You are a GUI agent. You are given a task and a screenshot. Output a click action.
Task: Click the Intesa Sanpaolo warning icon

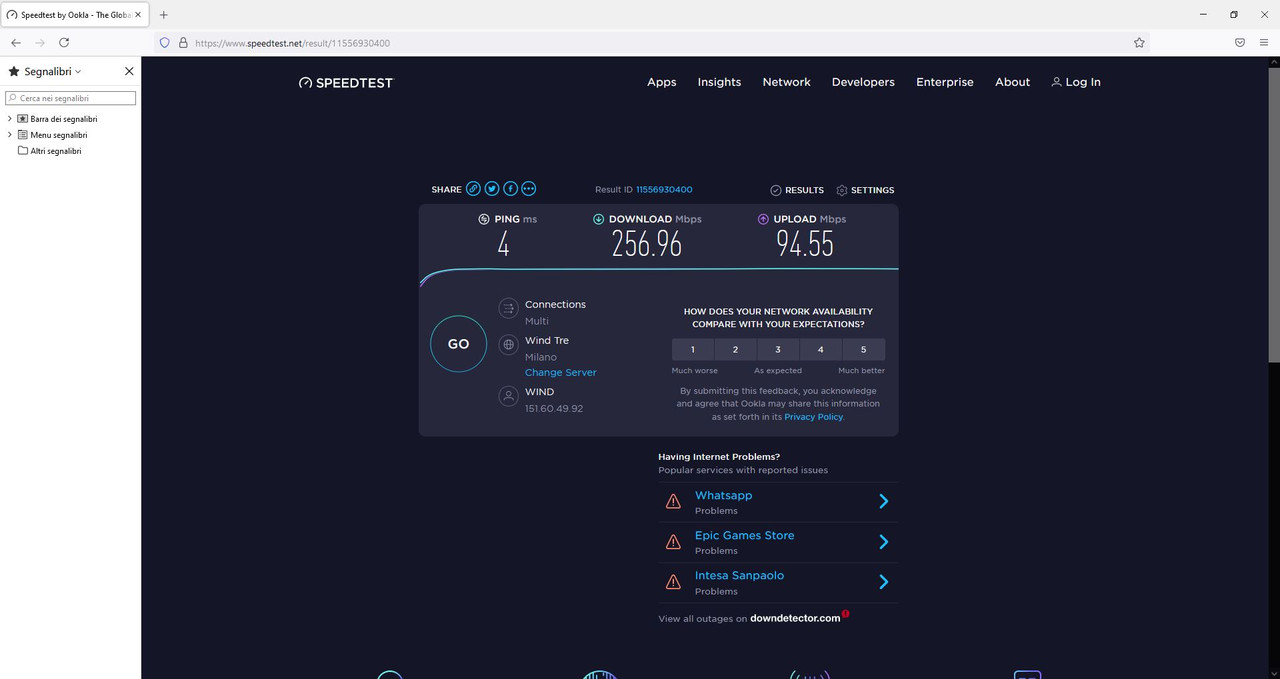[673, 582]
